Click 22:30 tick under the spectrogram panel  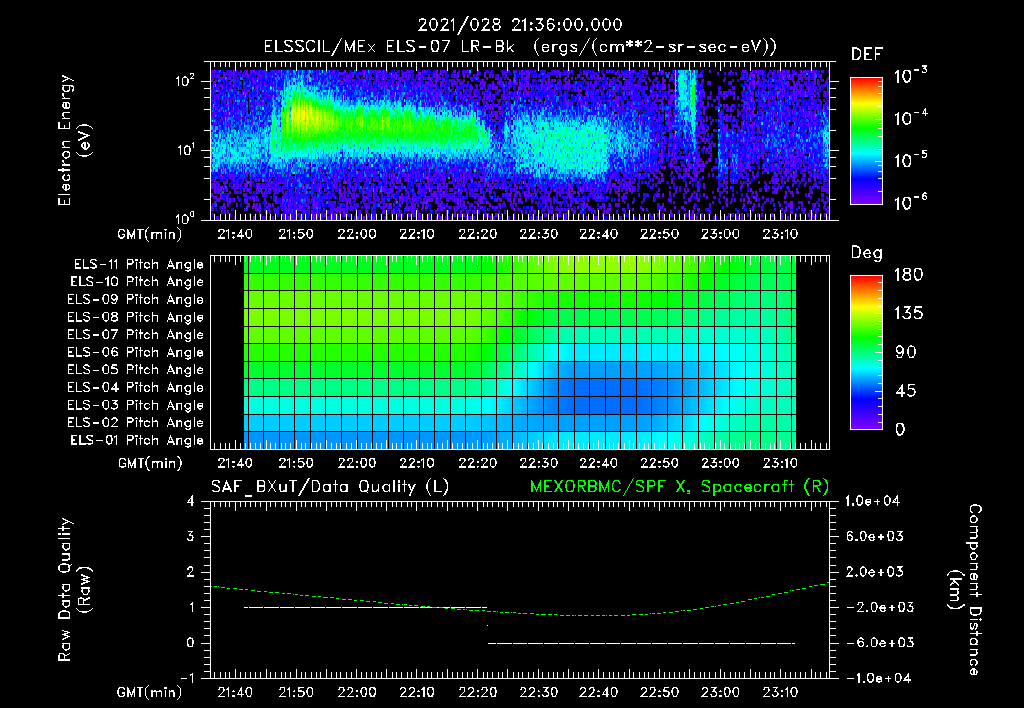538,234
